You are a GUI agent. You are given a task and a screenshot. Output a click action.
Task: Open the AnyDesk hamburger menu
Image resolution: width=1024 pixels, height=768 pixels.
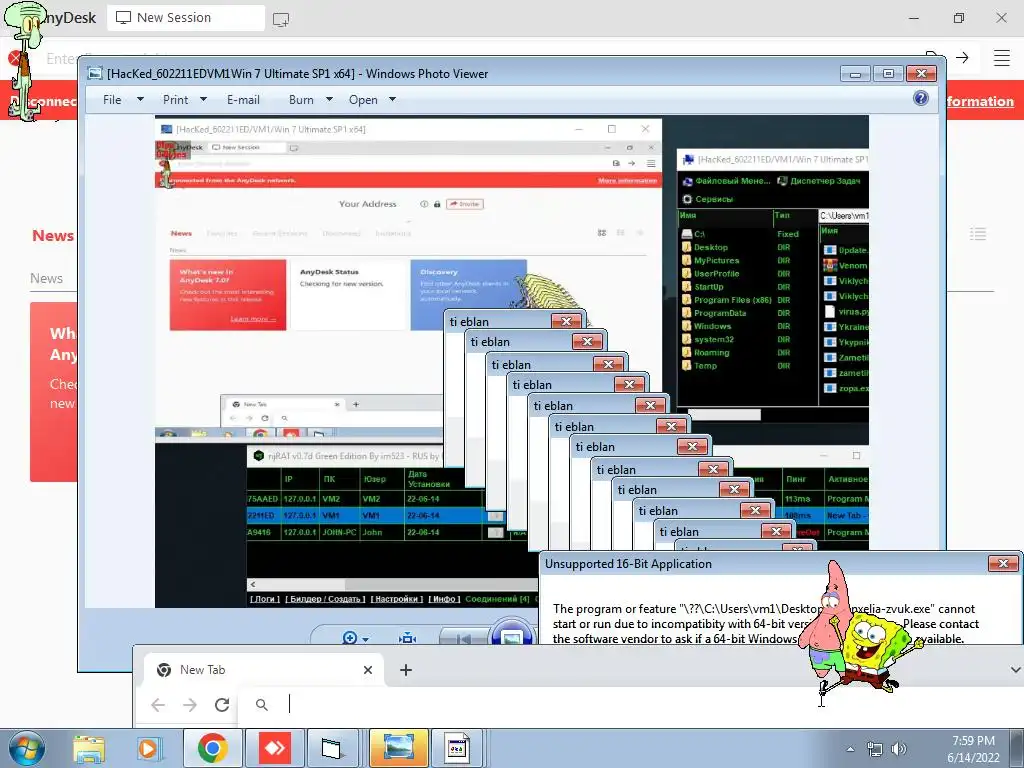point(1002,57)
